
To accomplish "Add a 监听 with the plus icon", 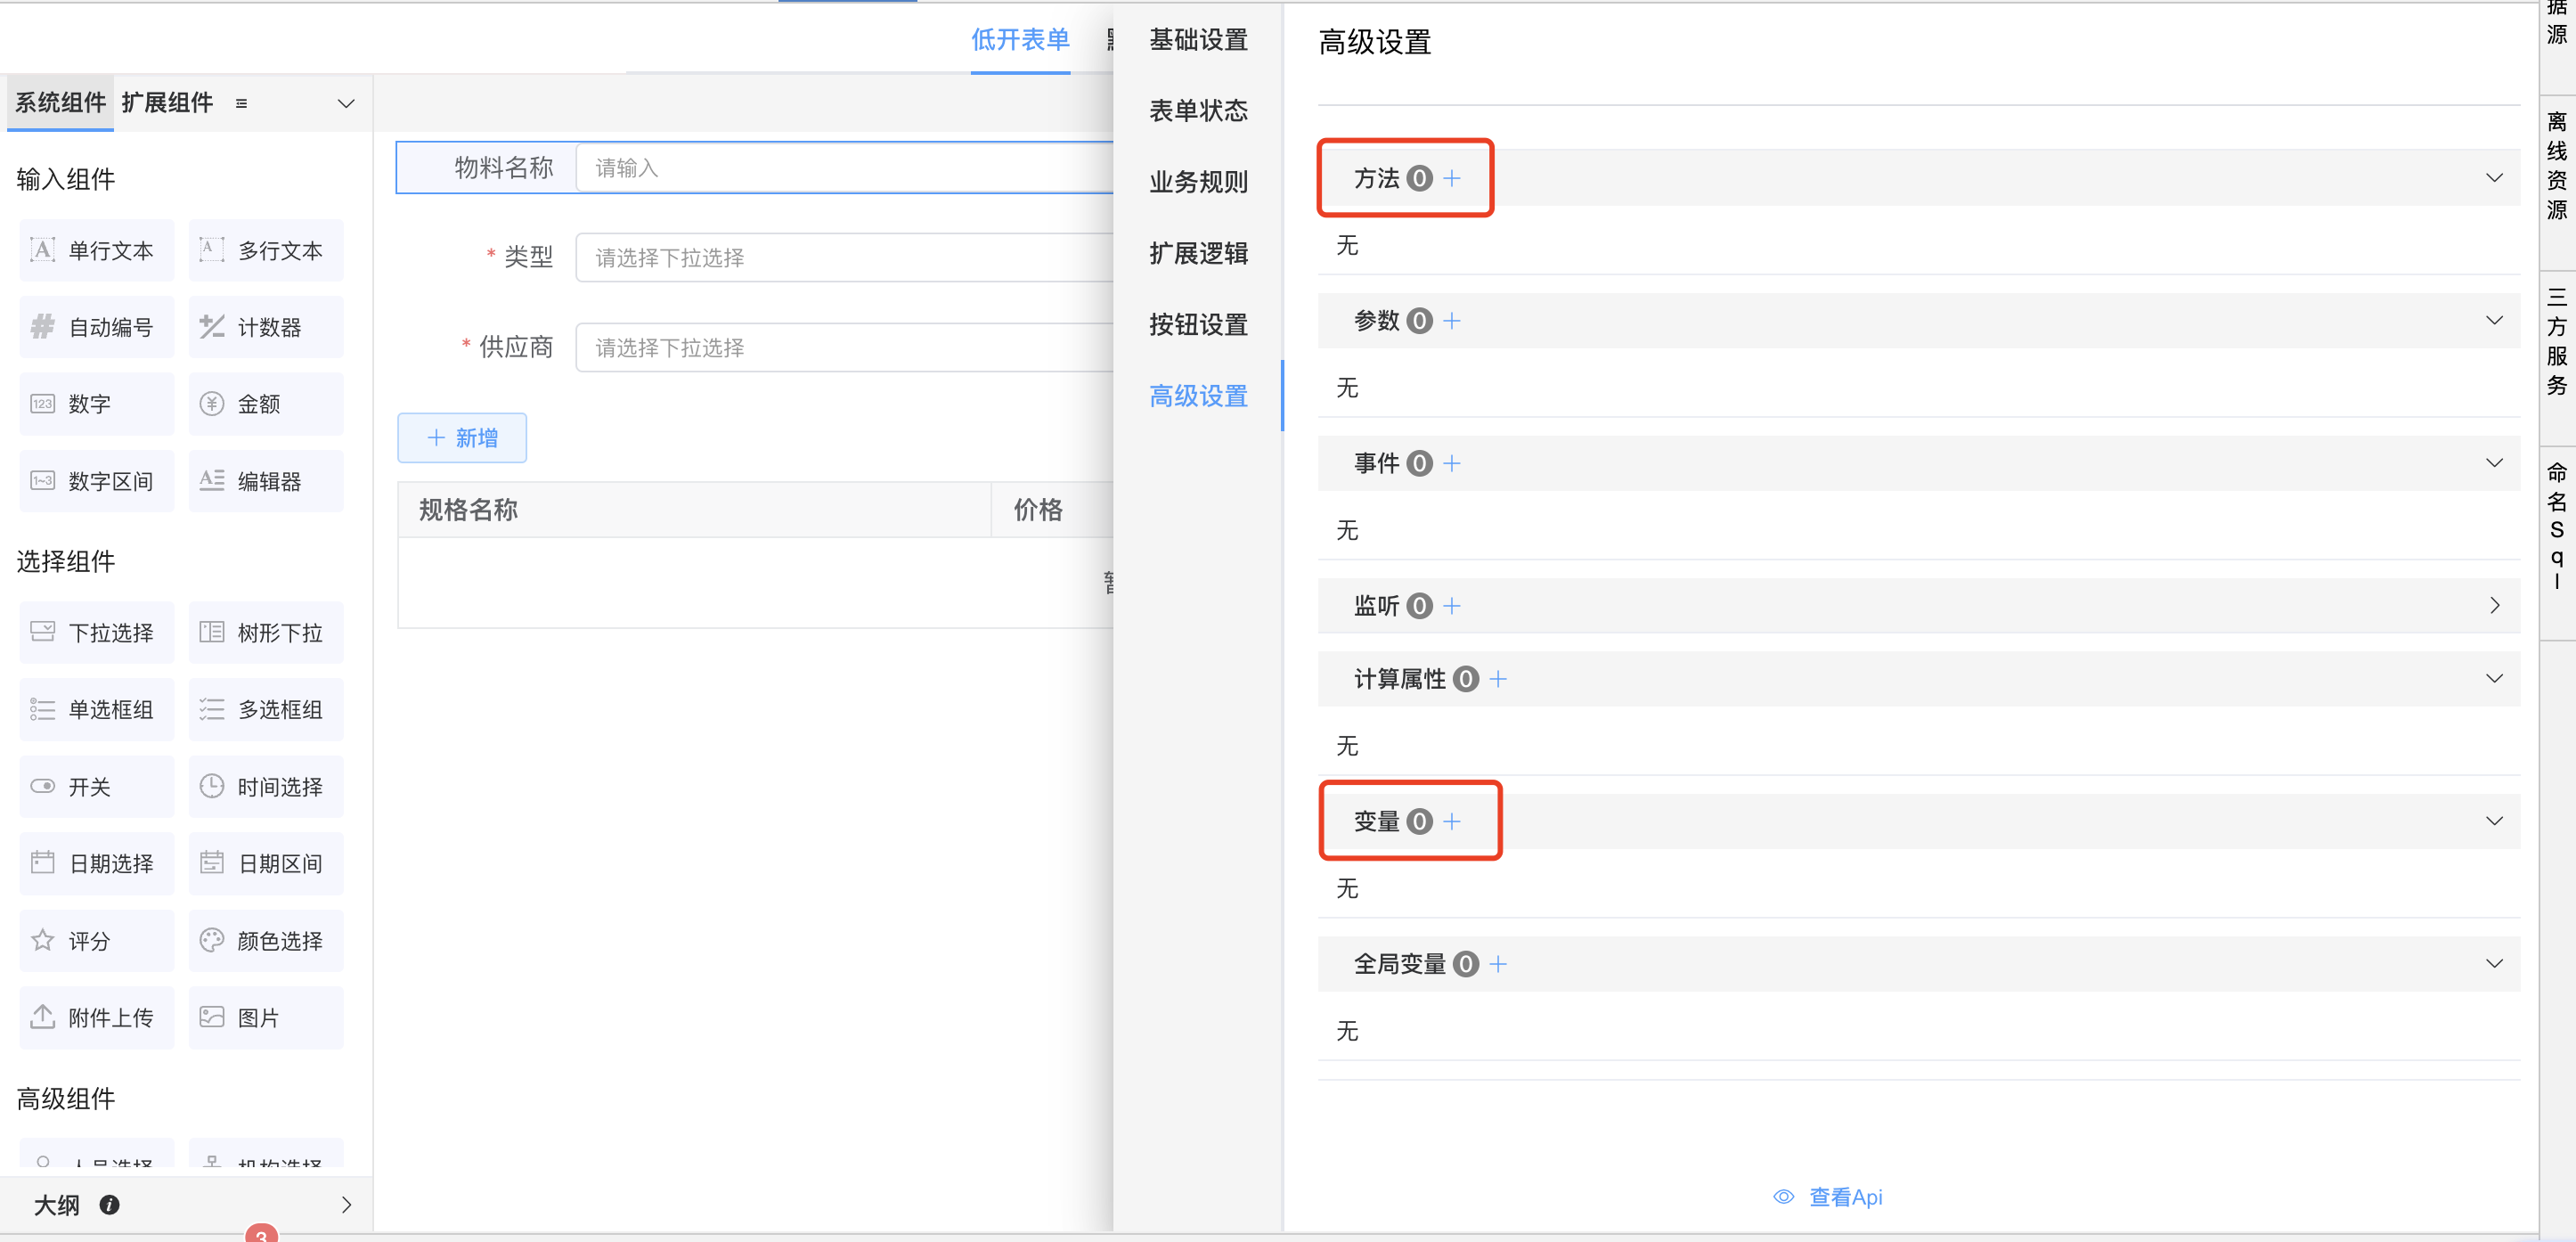I will click(x=1451, y=606).
